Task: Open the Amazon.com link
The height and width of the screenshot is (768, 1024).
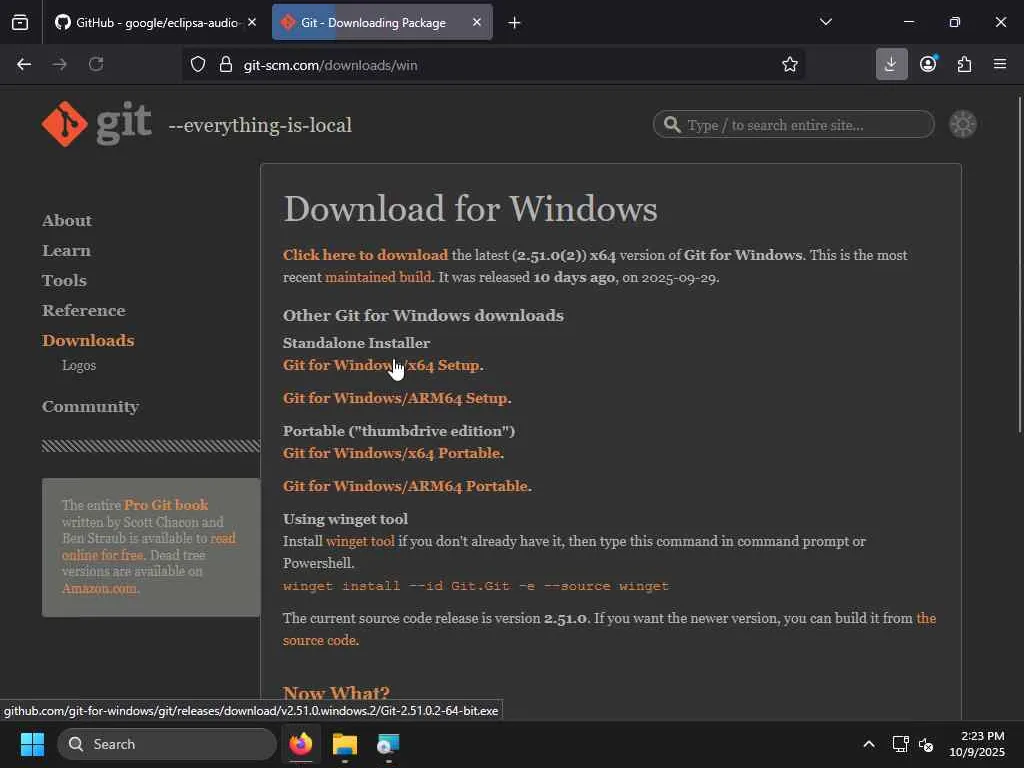Action: (99, 588)
